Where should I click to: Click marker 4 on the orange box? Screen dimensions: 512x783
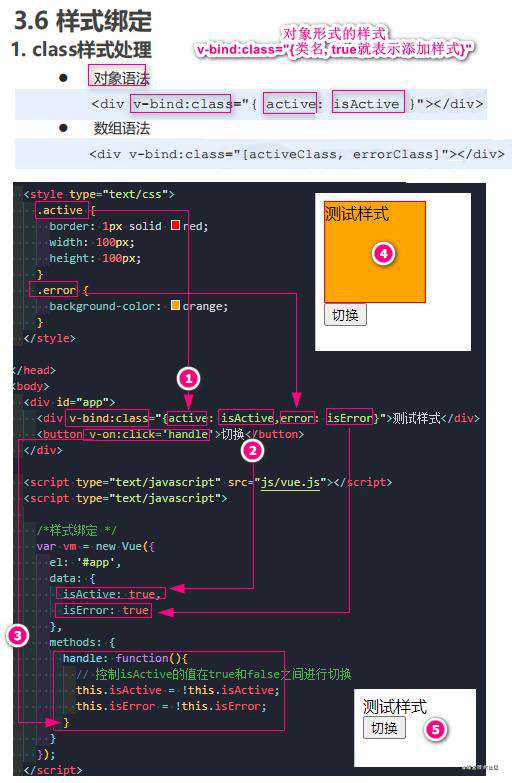point(383,254)
